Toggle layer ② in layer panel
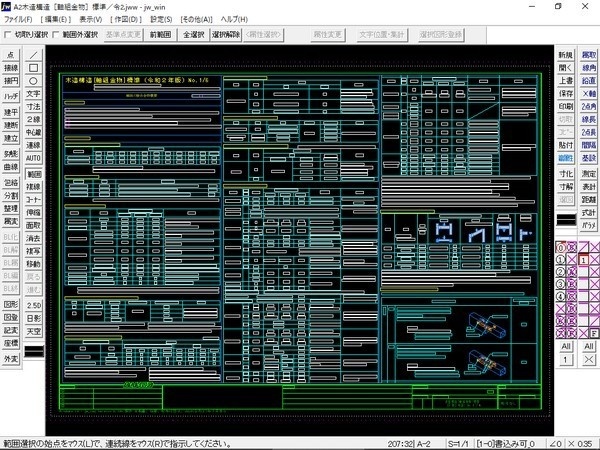The image size is (600, 450). click(x=560, y=272)
